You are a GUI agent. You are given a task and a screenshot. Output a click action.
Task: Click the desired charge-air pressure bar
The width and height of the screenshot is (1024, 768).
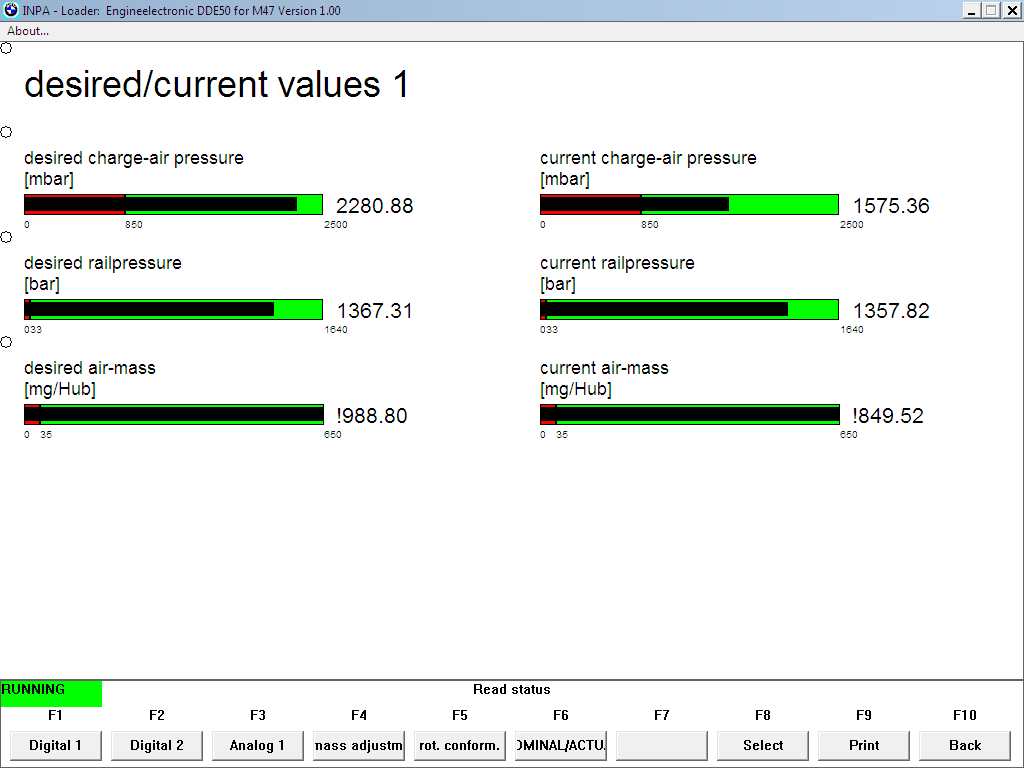click(173, 205)
